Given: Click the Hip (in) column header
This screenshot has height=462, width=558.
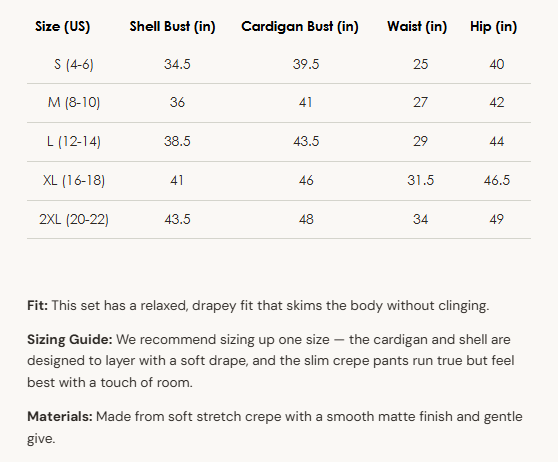Looking at the screenshot, I should coord(494,27).
